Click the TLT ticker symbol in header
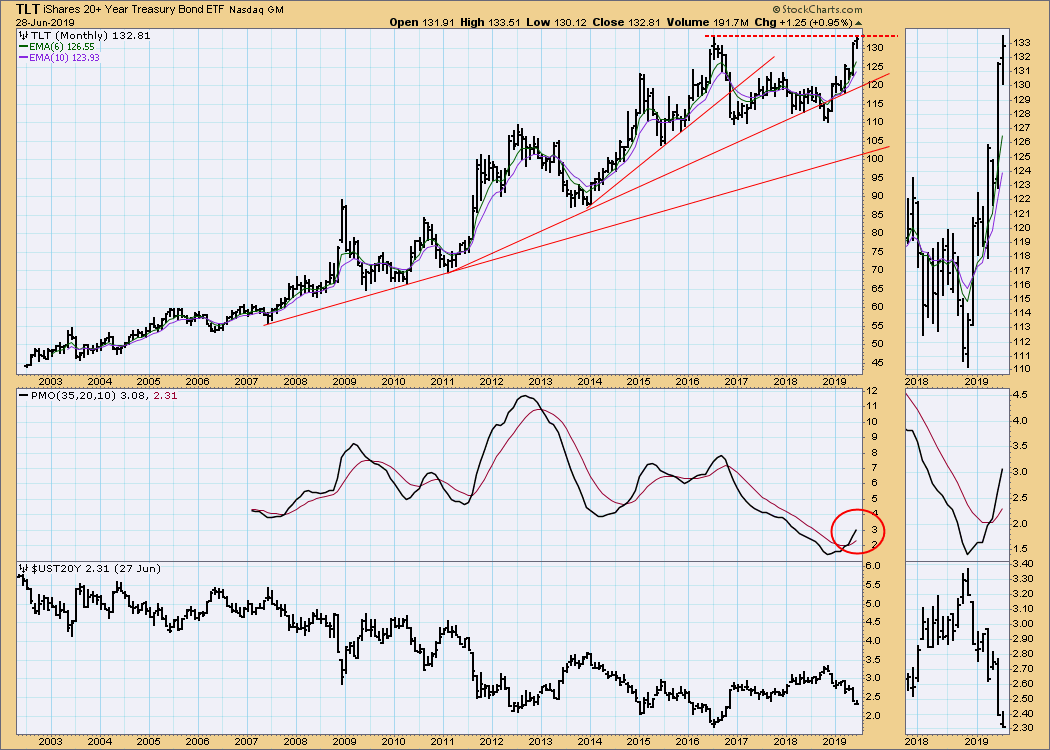Screen dimensions: 1050x750 coord(26,9)
